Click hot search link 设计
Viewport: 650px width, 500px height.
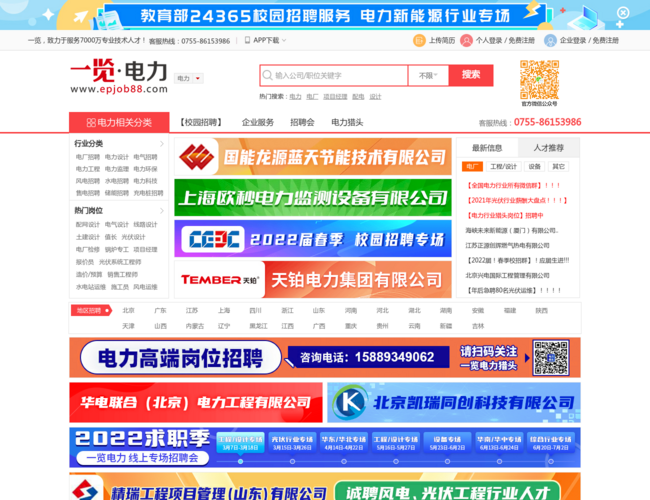(x=375, y=97)
